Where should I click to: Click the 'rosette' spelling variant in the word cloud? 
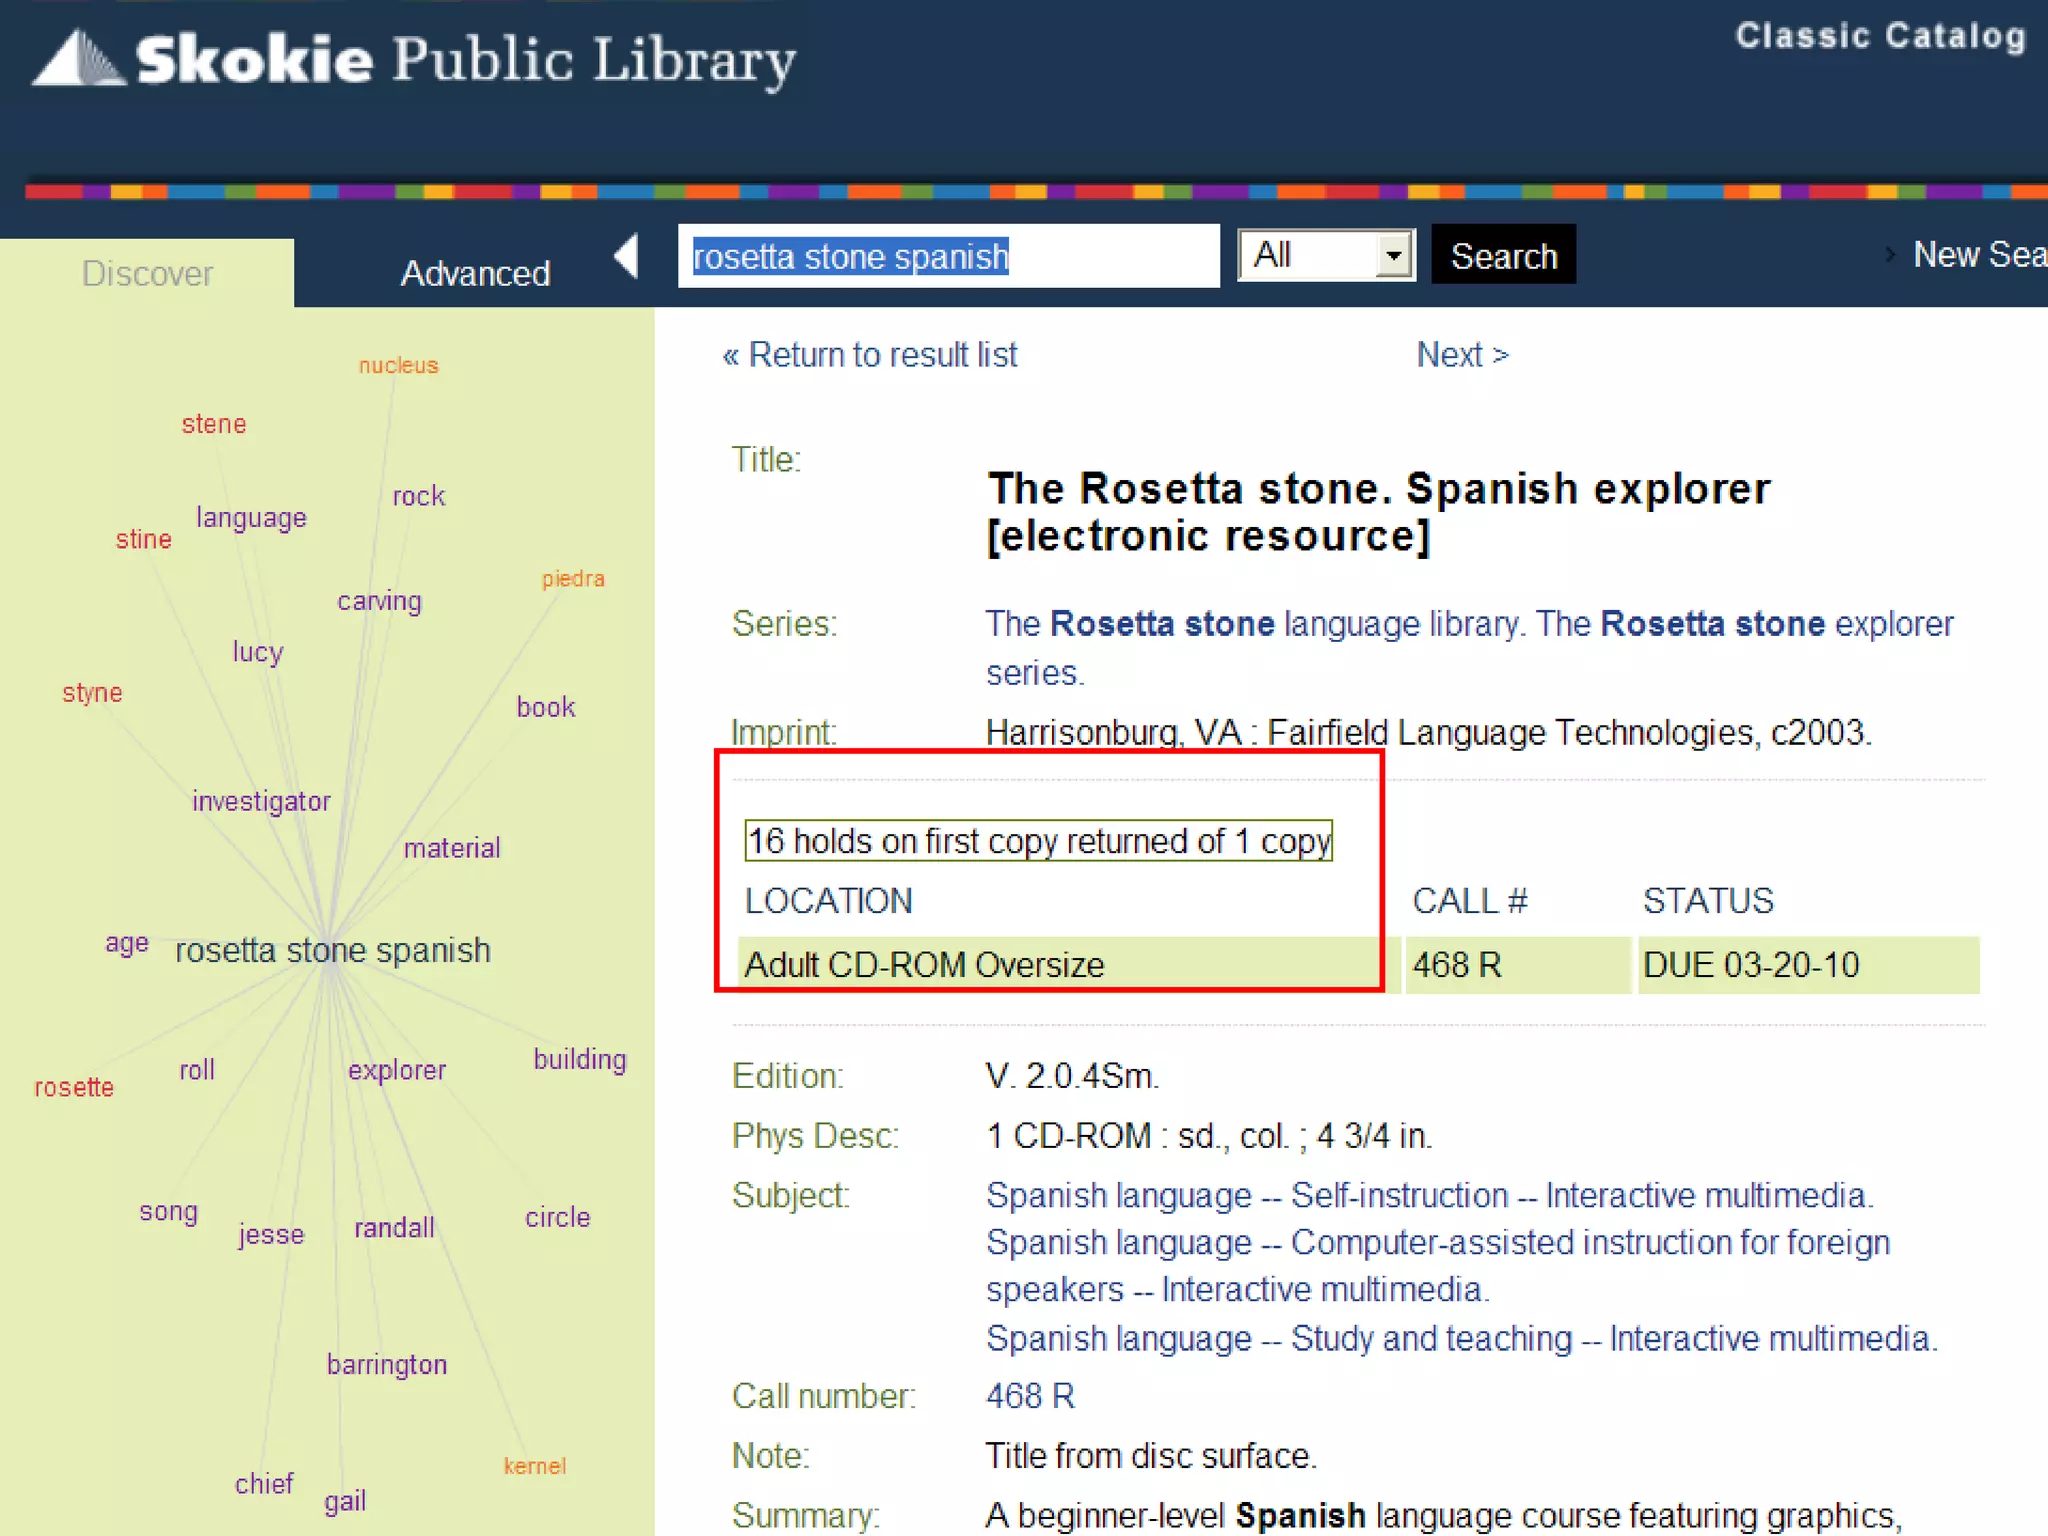(74, 1087)
